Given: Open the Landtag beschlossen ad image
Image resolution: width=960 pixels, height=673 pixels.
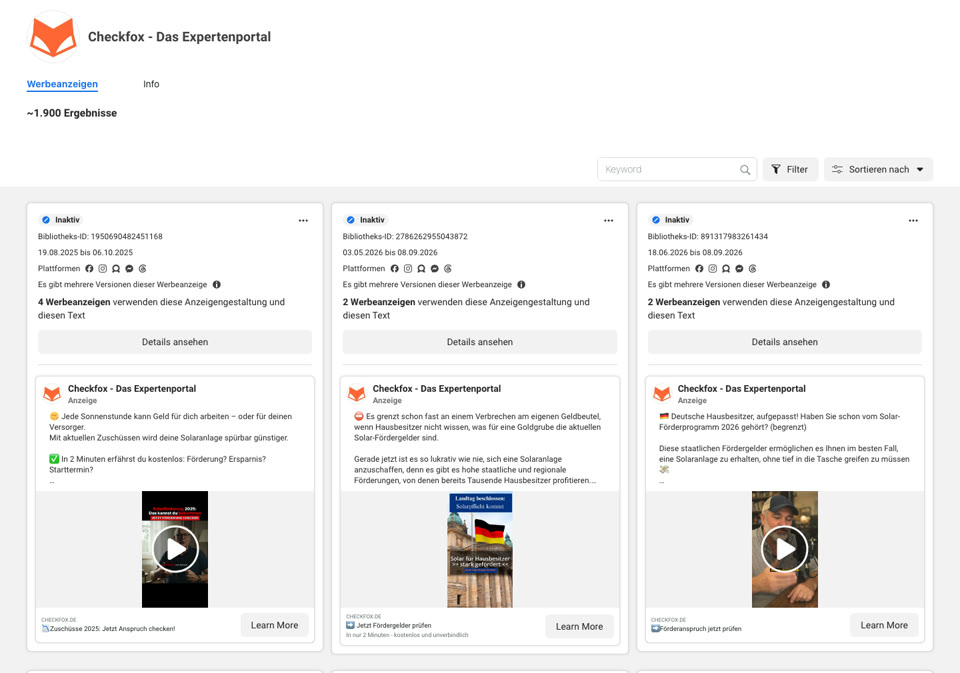Looking at the screenshot, I should 480,549.
